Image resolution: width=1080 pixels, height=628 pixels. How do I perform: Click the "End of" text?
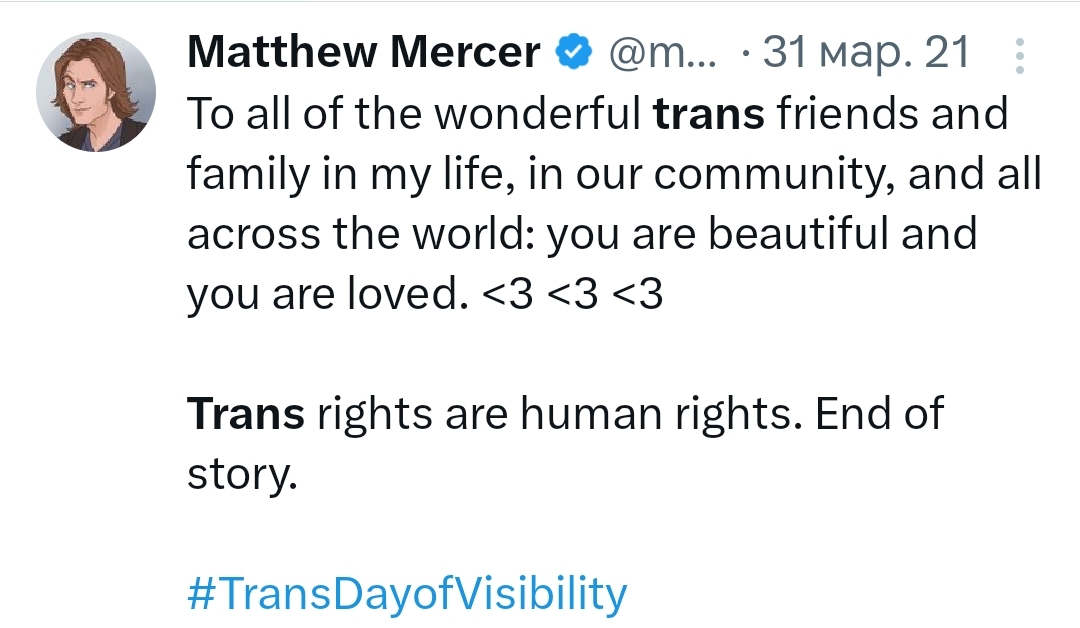pos(879,413)
